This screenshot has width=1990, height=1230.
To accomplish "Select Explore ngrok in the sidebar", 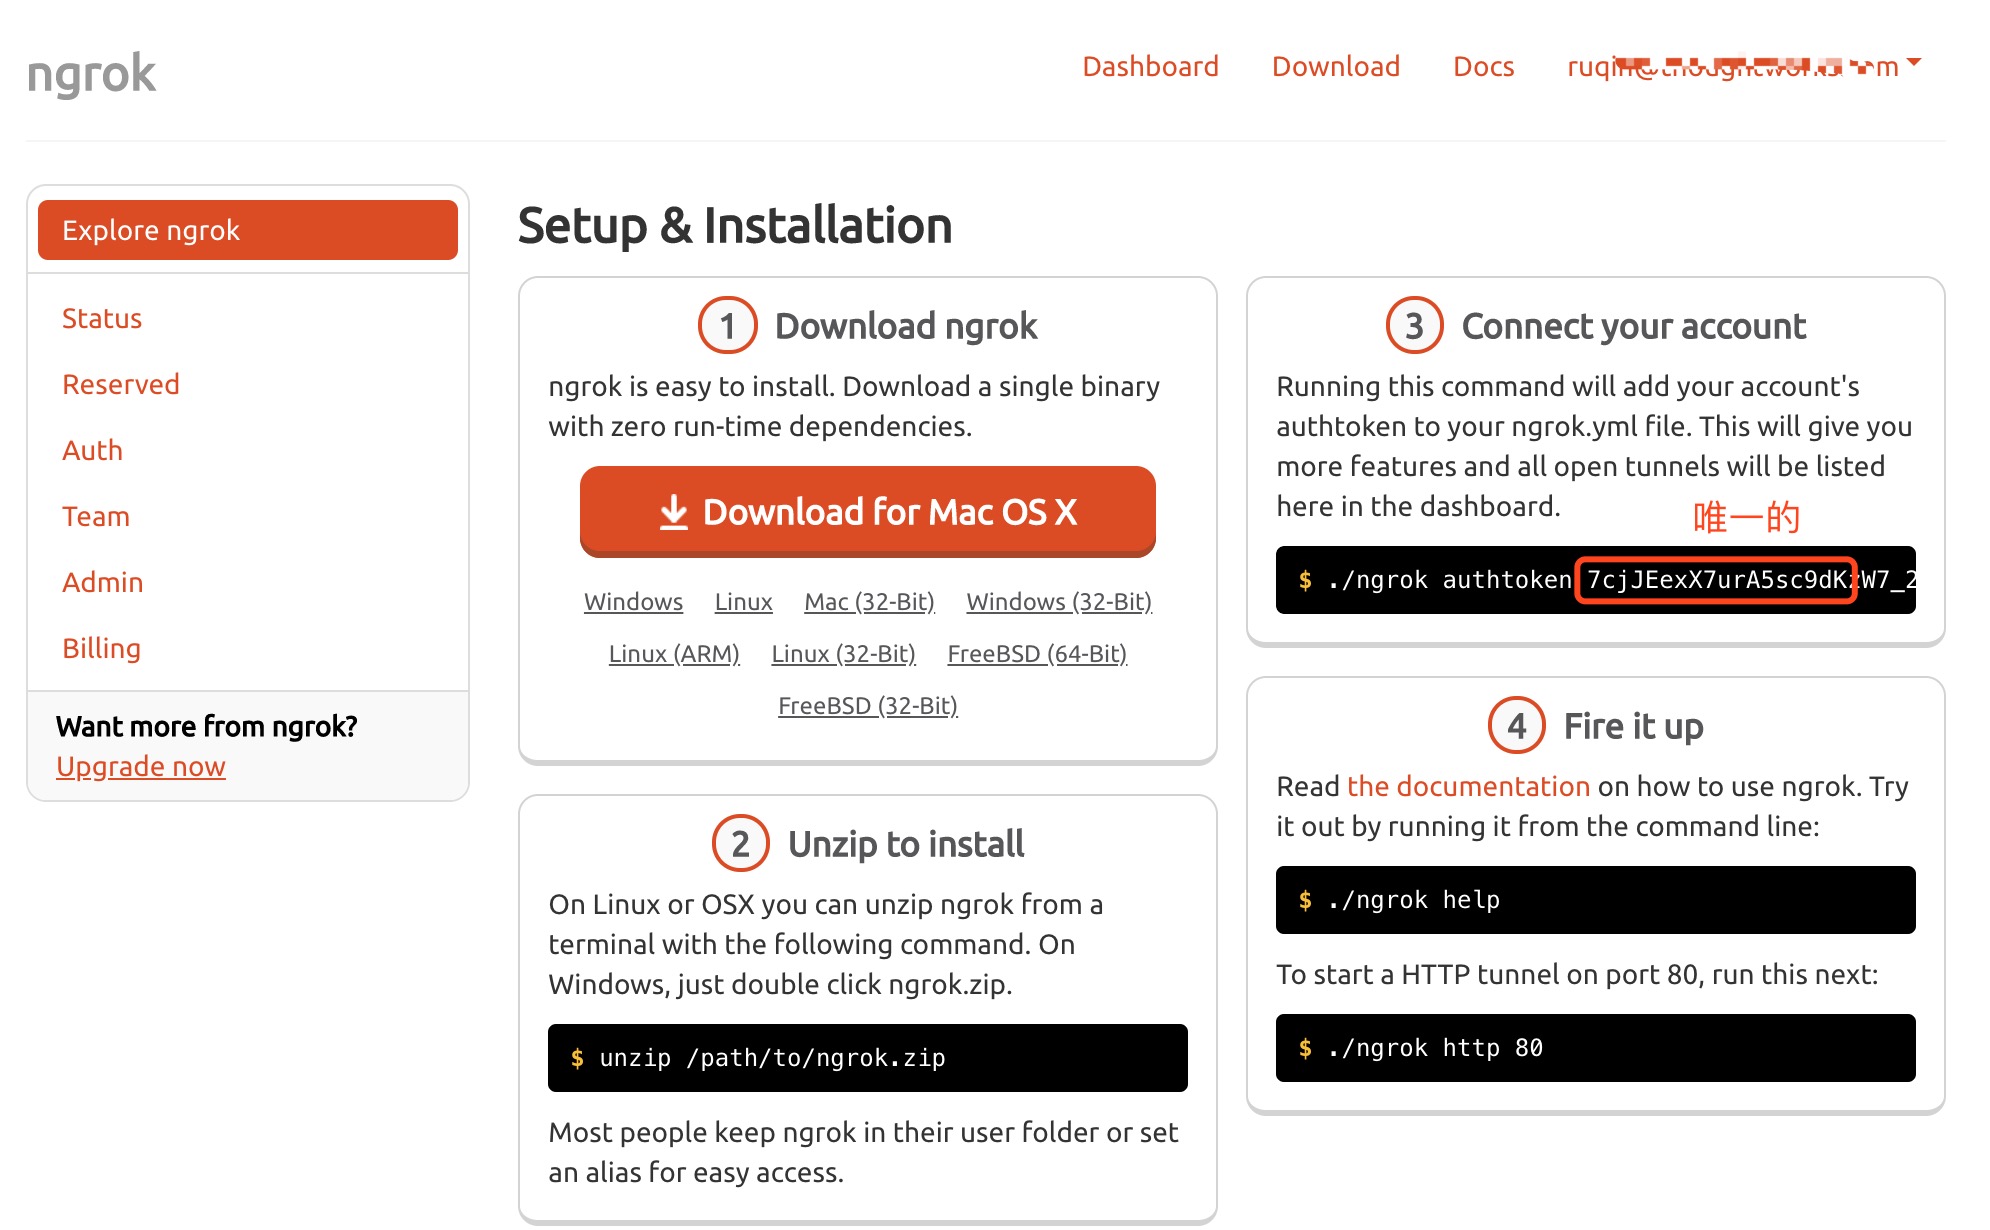I will coord(248,230).
